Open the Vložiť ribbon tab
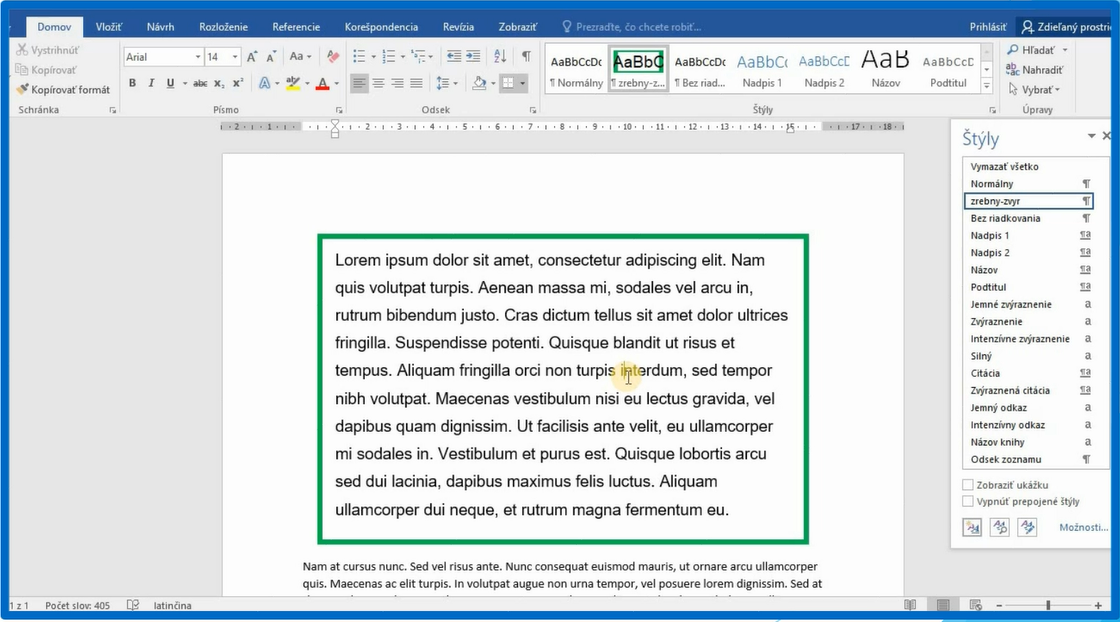 tap(109, 27)
